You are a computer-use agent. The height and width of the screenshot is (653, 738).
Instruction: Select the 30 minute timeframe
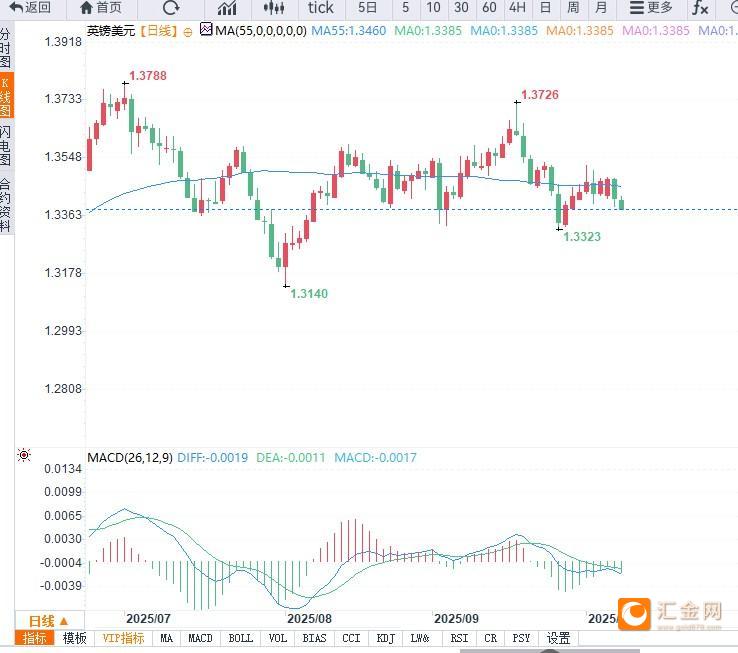coord(461,8)
